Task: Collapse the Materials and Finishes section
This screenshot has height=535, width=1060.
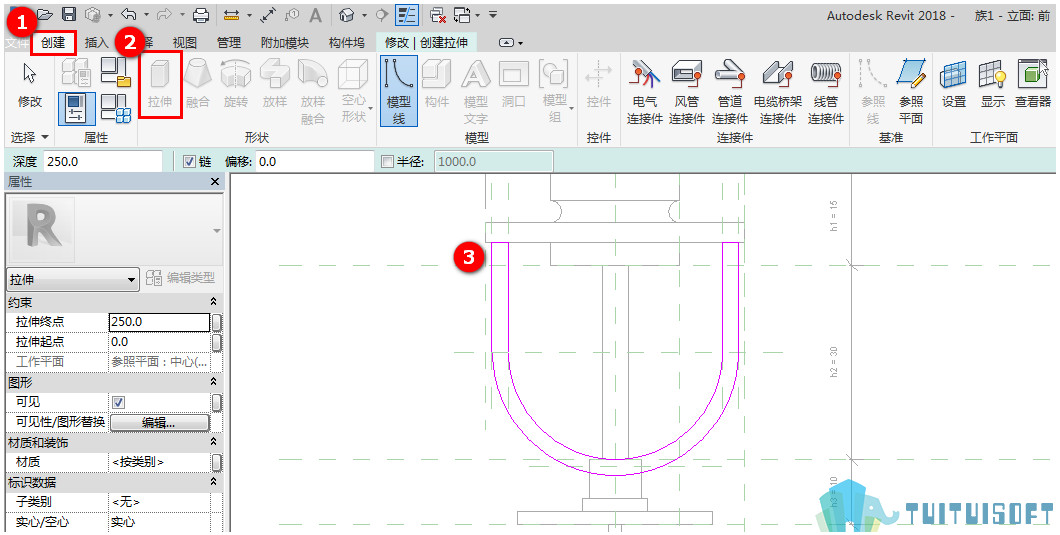Action: (214, 442)
